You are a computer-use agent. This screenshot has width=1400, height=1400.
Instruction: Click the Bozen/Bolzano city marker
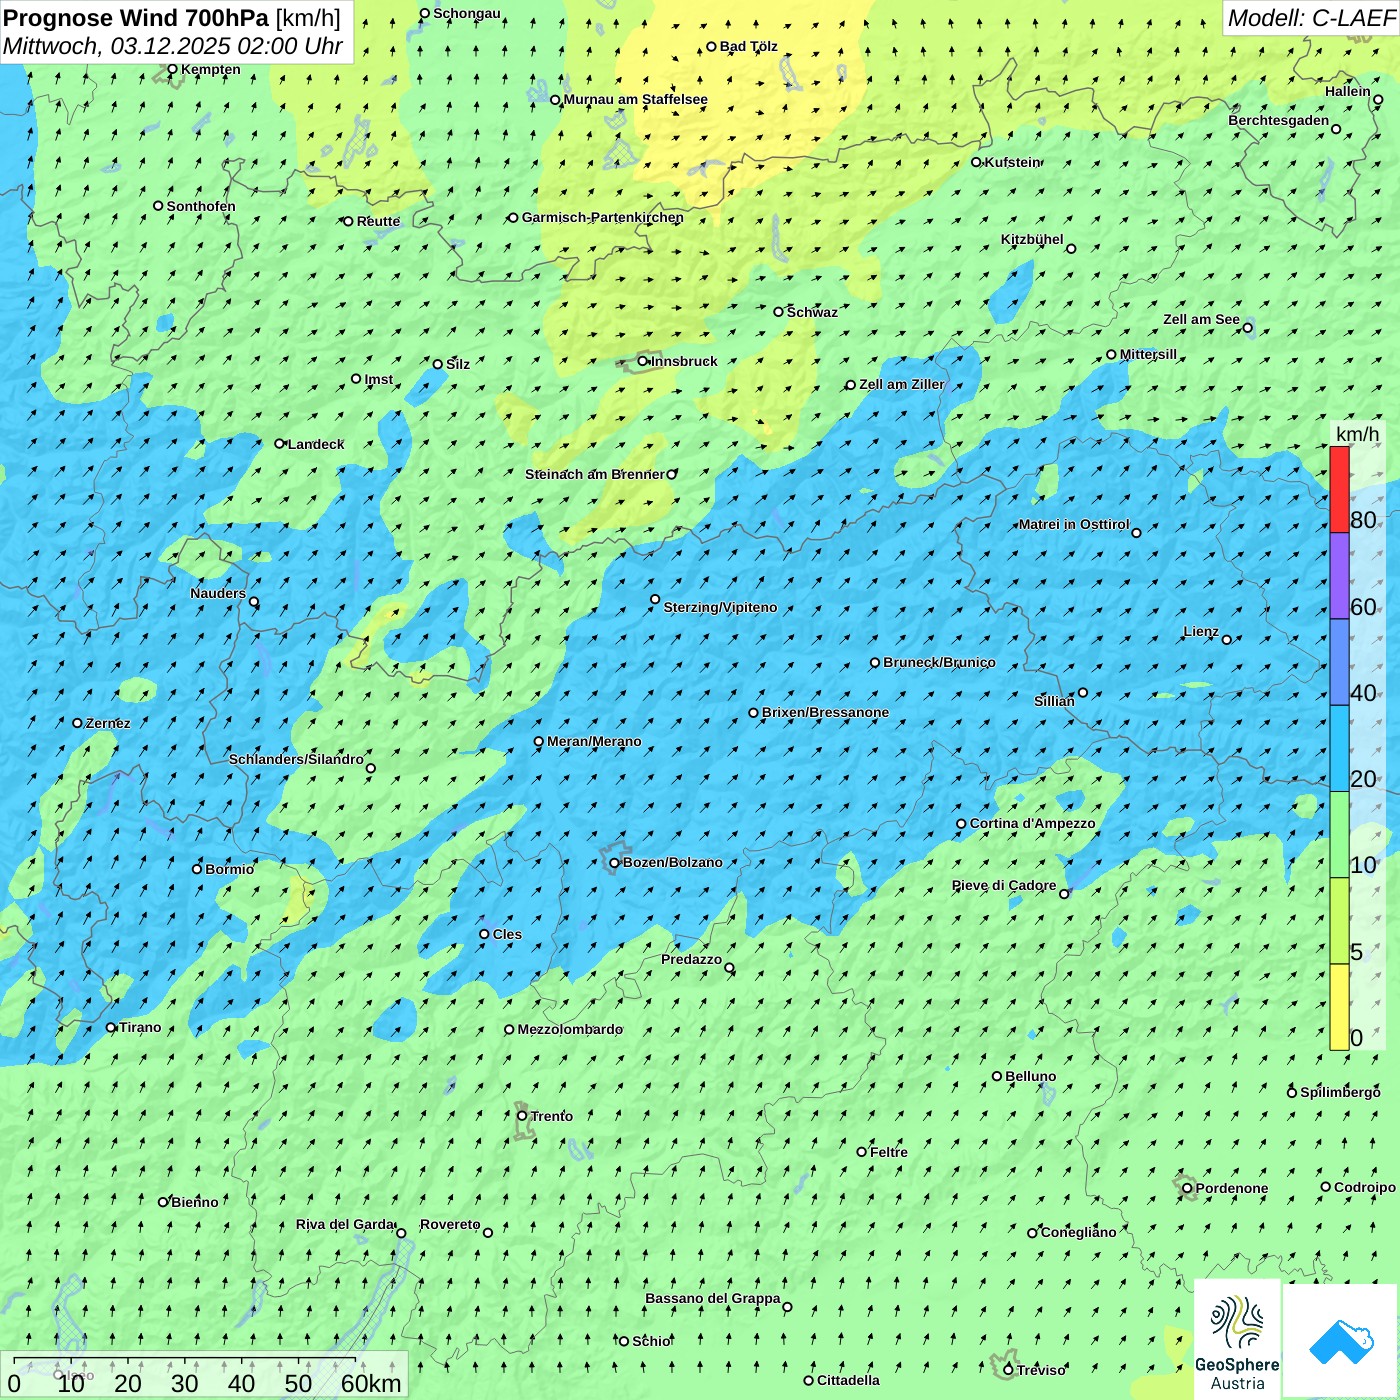[615, 863]
